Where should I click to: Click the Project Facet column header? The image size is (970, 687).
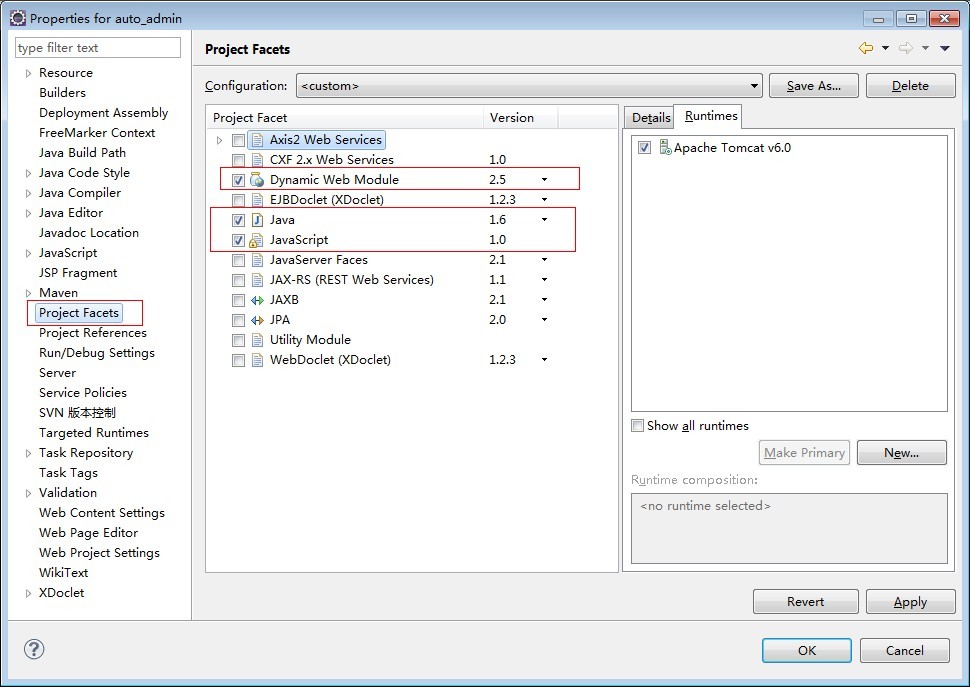(345, 117)
